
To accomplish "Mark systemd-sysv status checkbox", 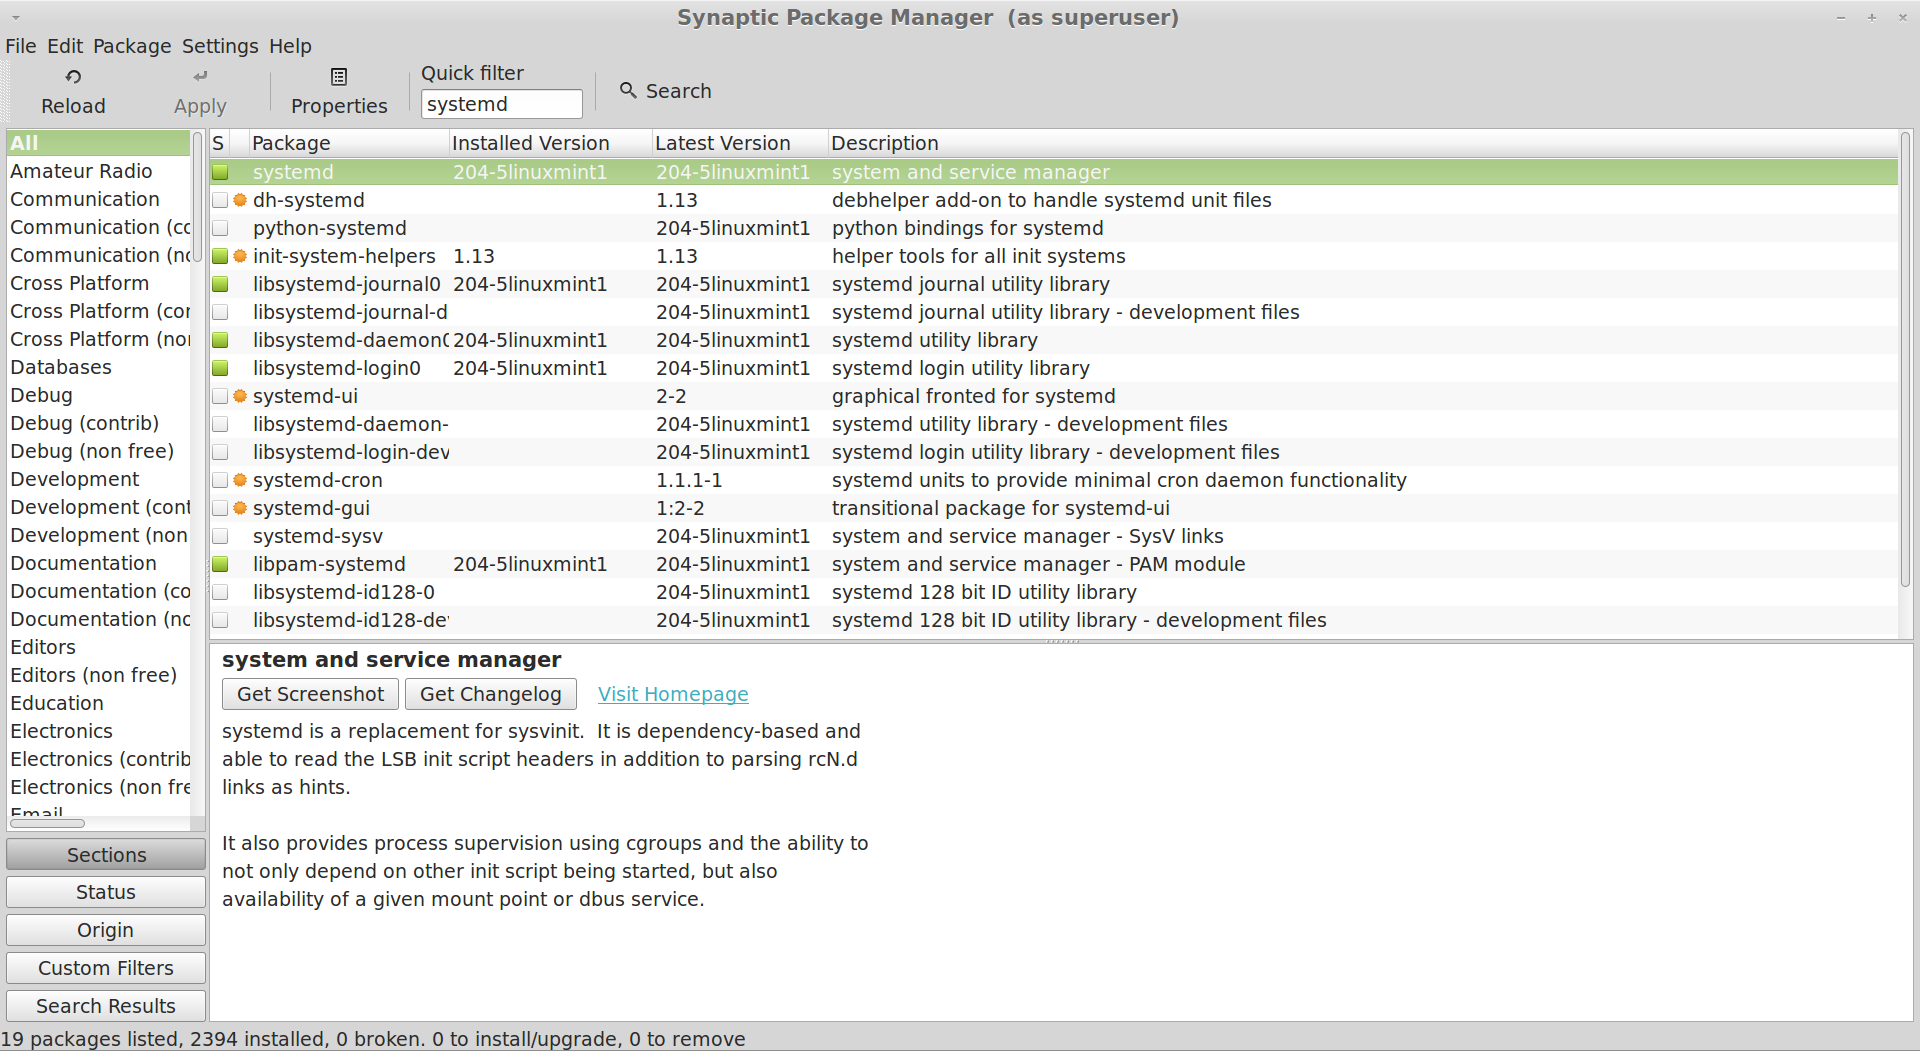I will coord(220,536).
